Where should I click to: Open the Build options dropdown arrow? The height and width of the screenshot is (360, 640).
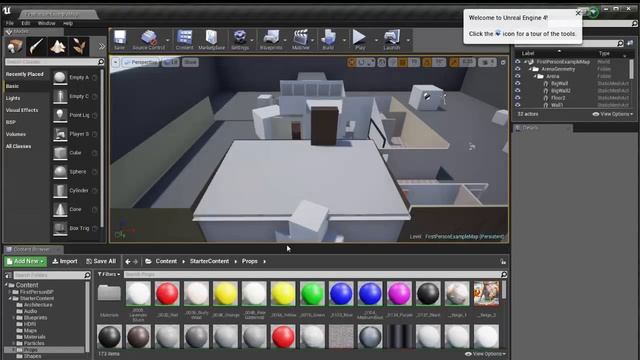344,40
